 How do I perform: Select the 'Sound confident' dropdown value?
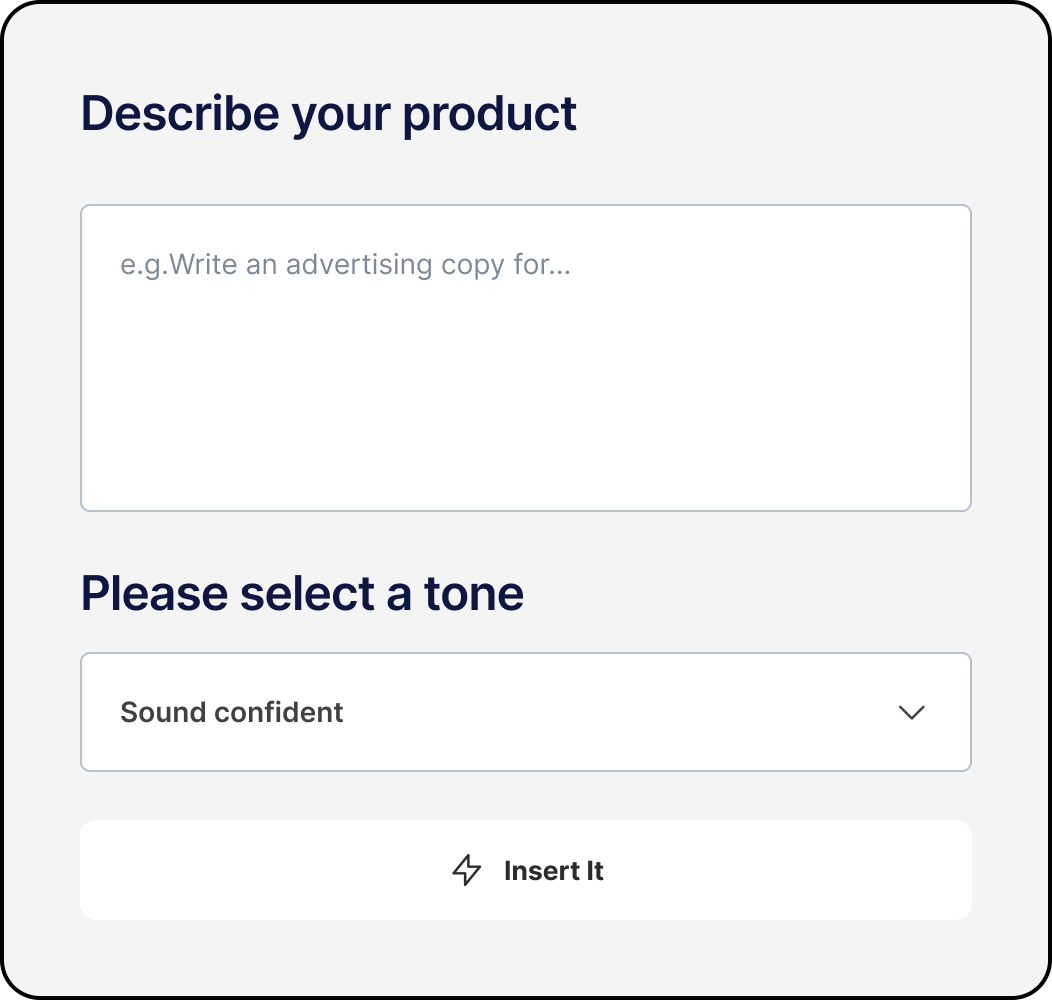[232, 712]
